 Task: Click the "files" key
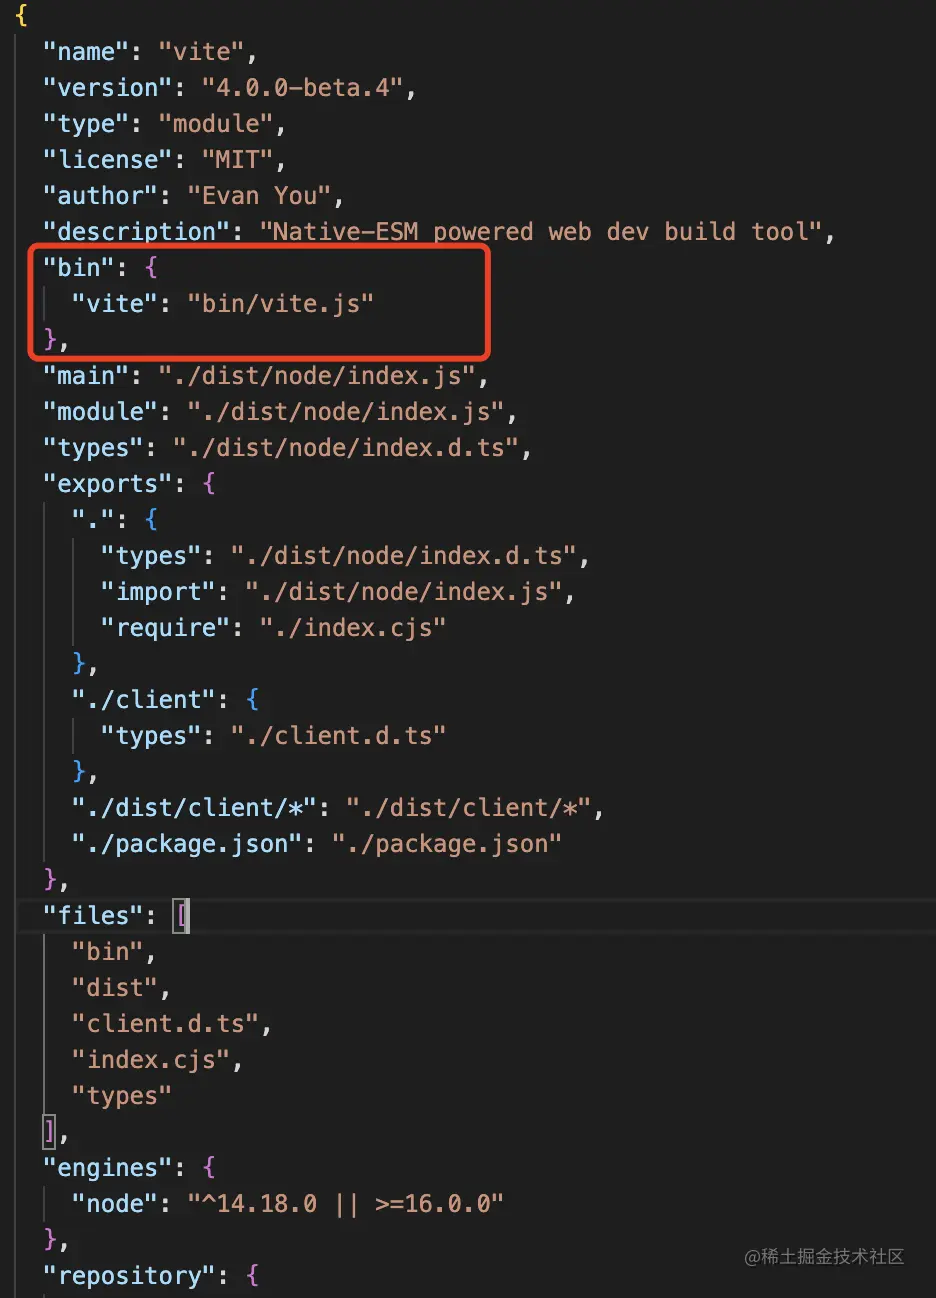(93, 916)
